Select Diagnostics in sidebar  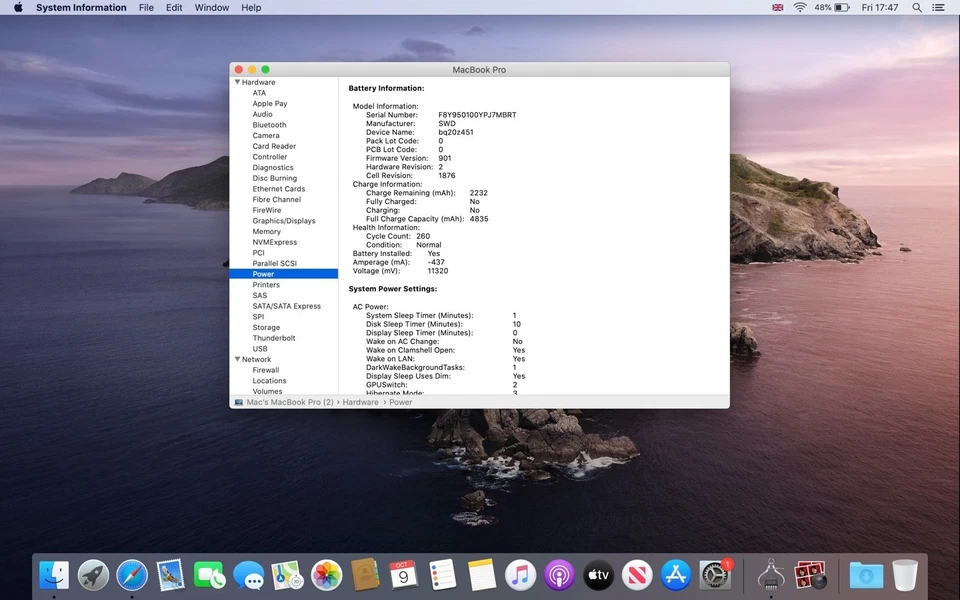point(273,167)
